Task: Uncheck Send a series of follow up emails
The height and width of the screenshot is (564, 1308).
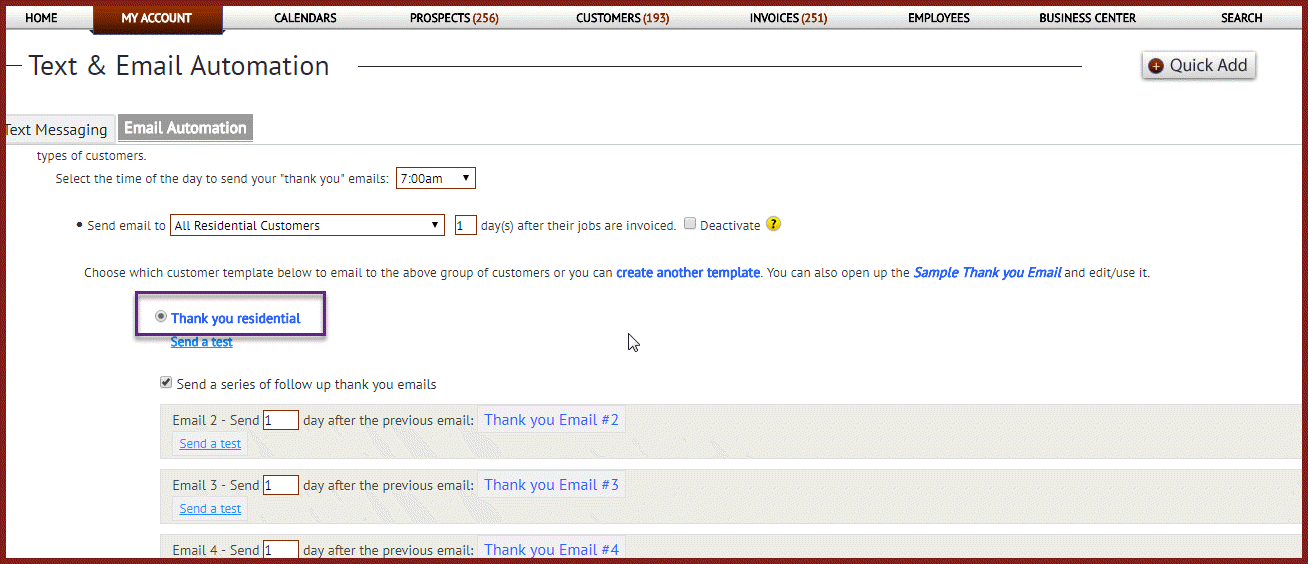Action: [x=166, y=382]
